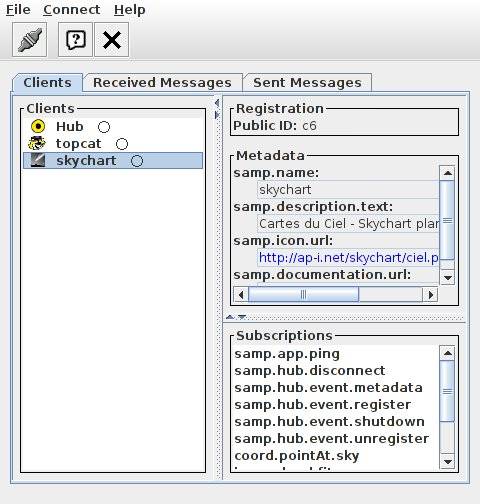Click the plug connect toolbar icon

point(29,40)
